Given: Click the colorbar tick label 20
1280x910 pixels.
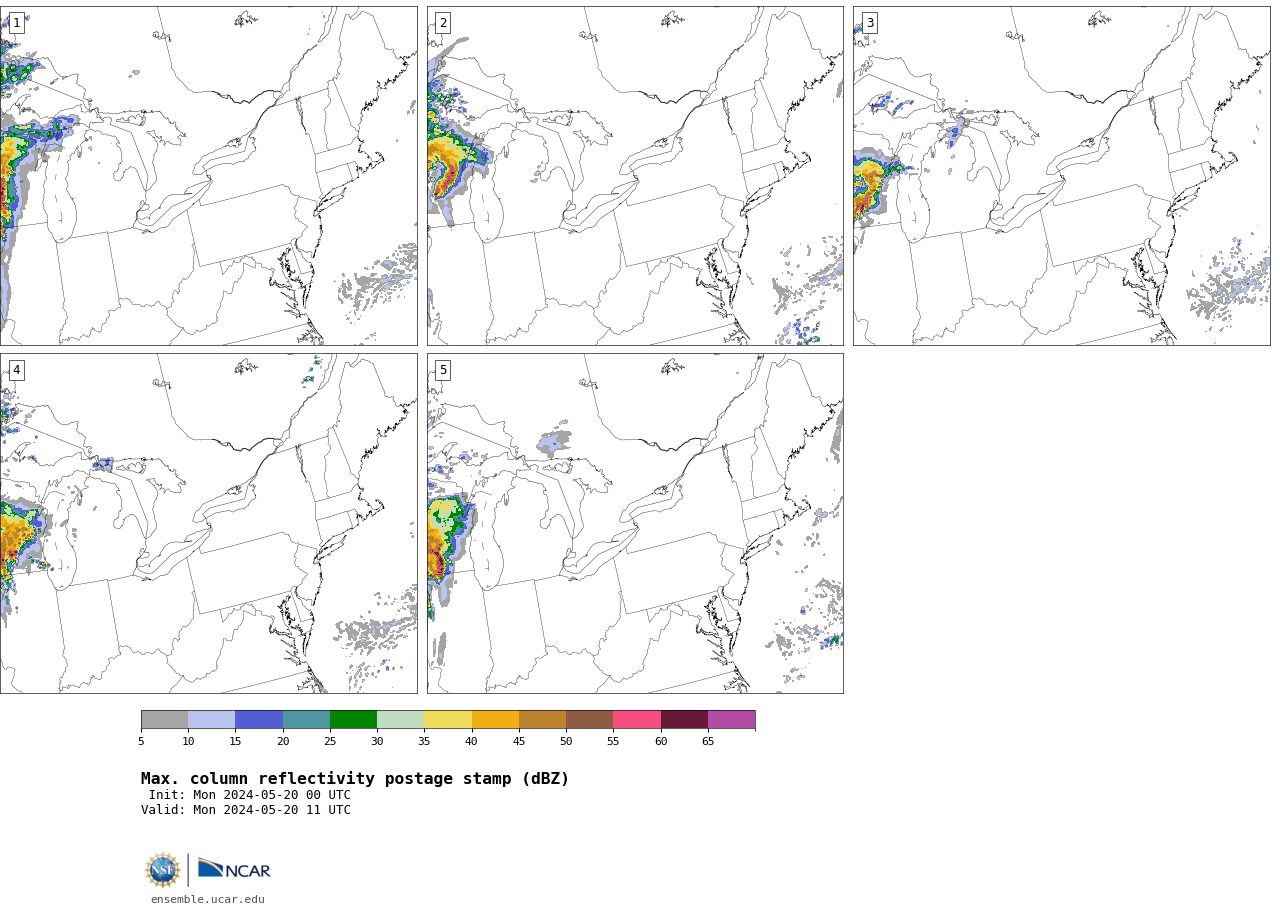Looking at the screenshot, I should pos(283,742).
